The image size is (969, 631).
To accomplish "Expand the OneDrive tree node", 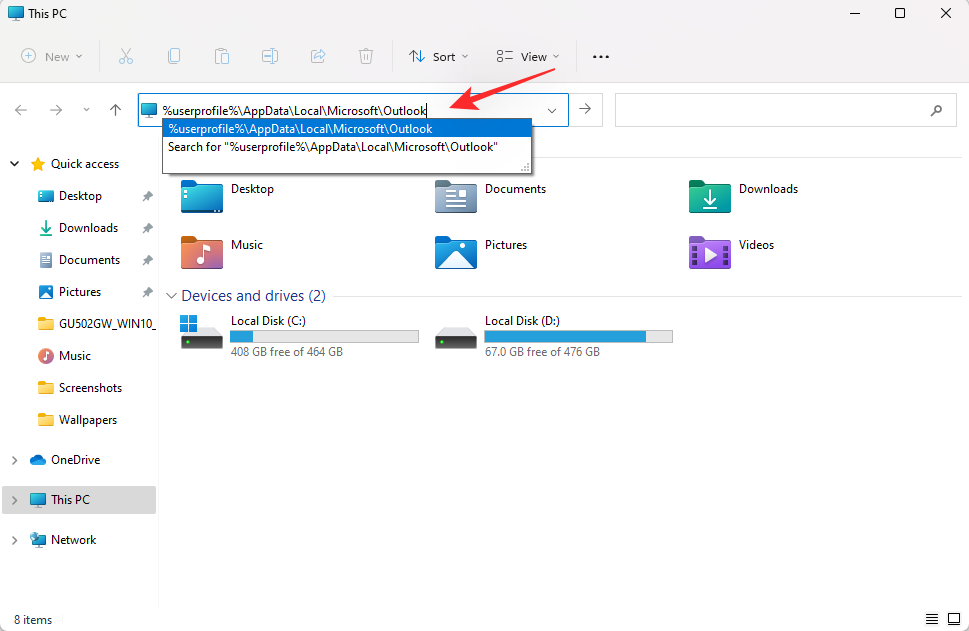I will [x=14, y=460].
